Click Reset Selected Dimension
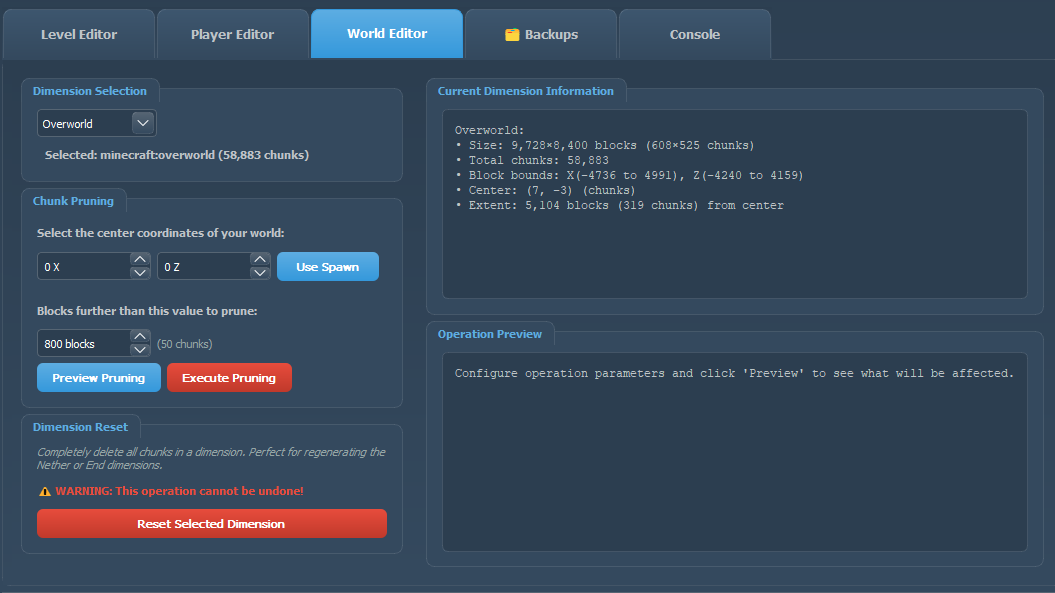Viewport: 1055px width, 593px height. 211,524
